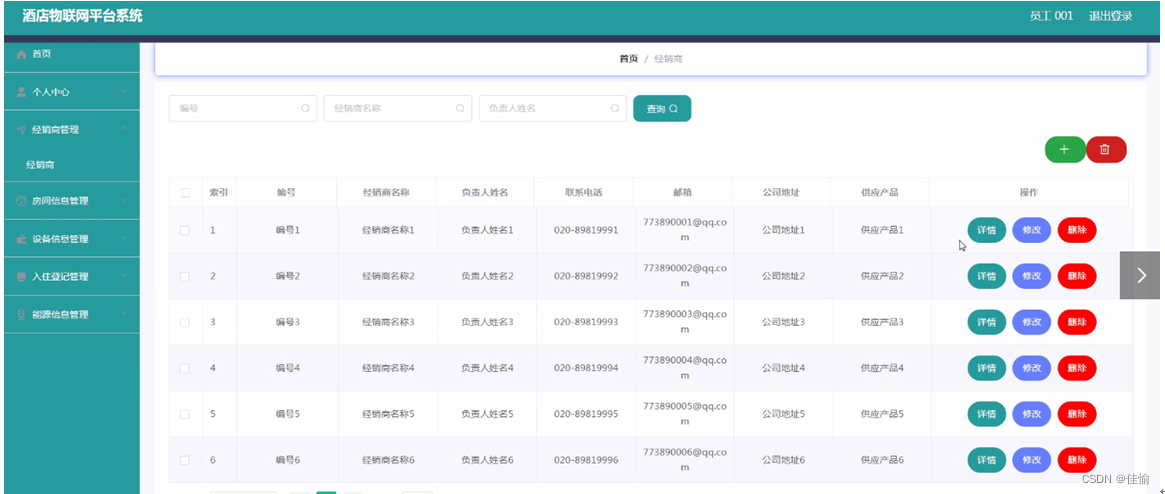Focus the 编号 search input

[x=243, y=108]
